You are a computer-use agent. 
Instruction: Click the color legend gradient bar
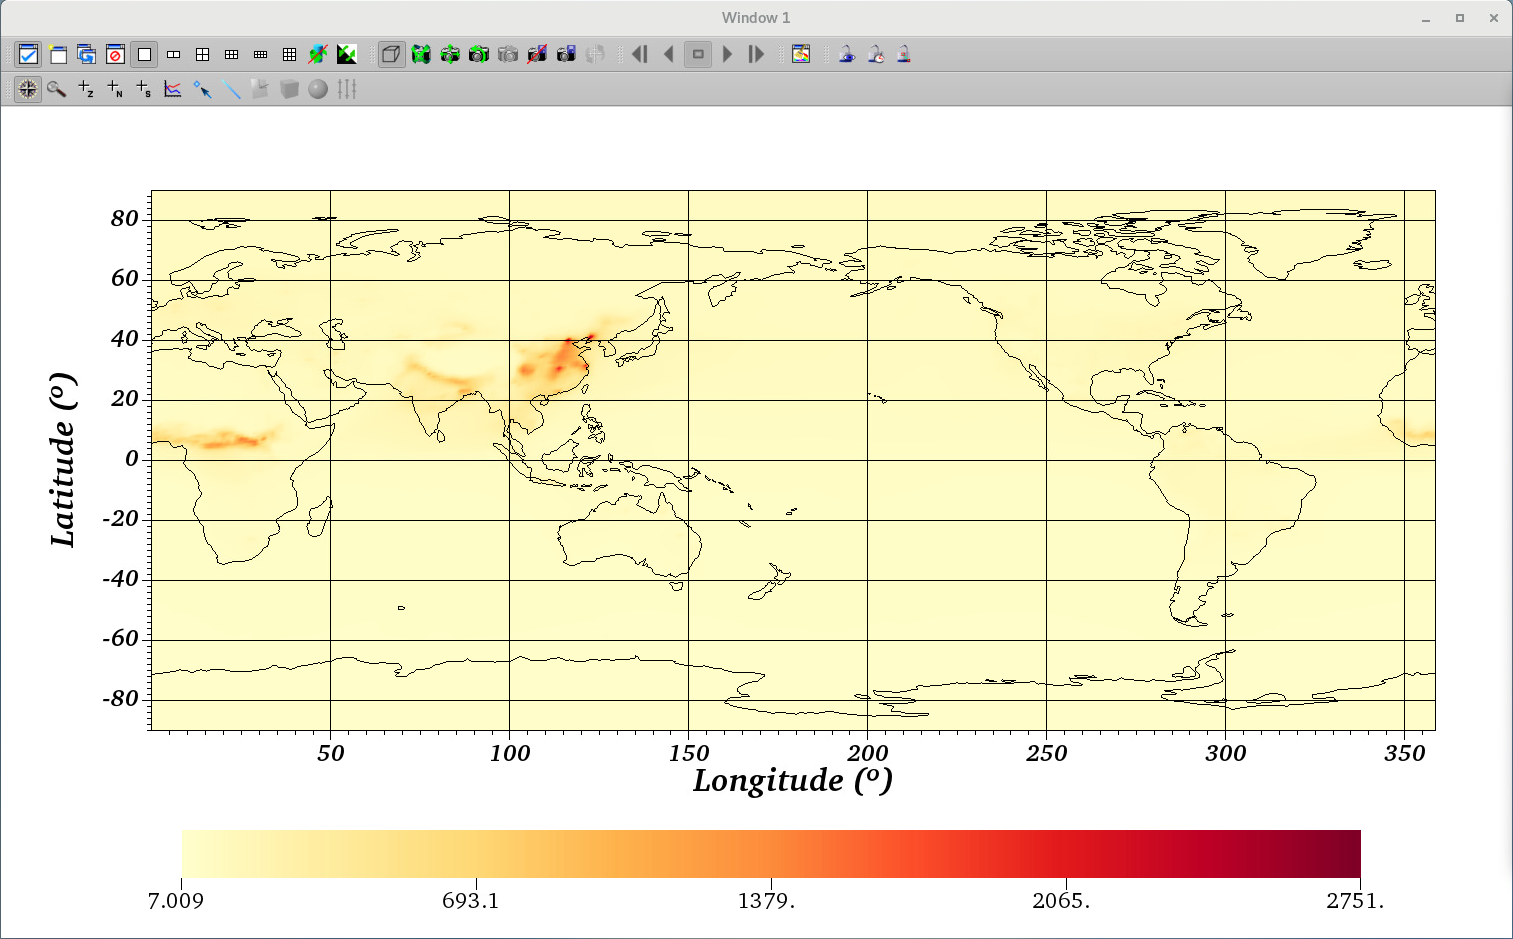pos(770,853)
